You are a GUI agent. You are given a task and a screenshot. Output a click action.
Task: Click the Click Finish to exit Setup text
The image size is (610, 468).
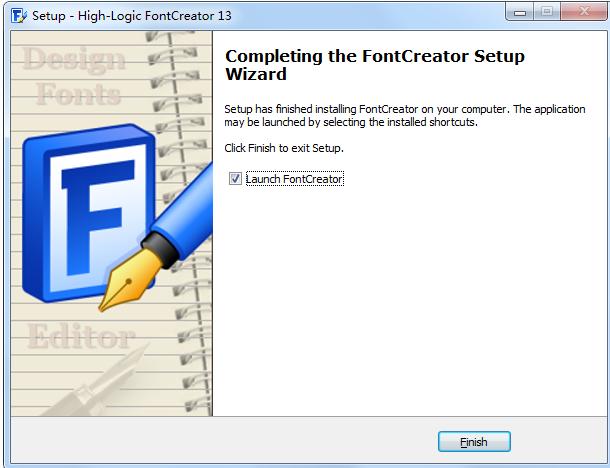click(x=284, y=148)
